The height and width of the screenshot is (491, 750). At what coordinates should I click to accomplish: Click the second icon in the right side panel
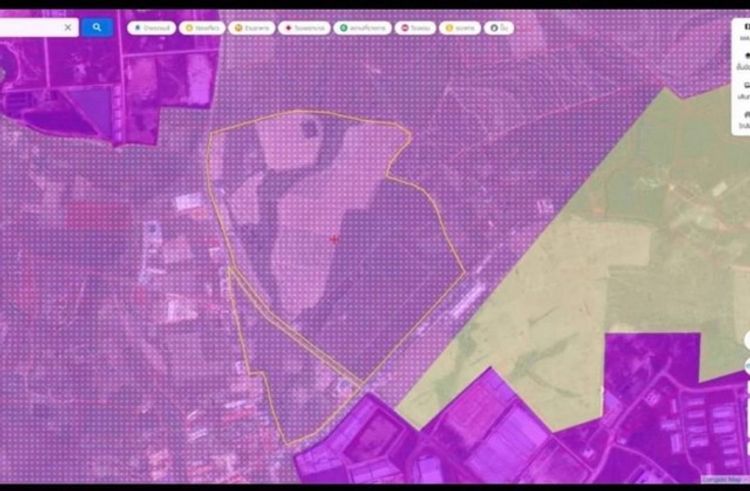coord(746,58)
